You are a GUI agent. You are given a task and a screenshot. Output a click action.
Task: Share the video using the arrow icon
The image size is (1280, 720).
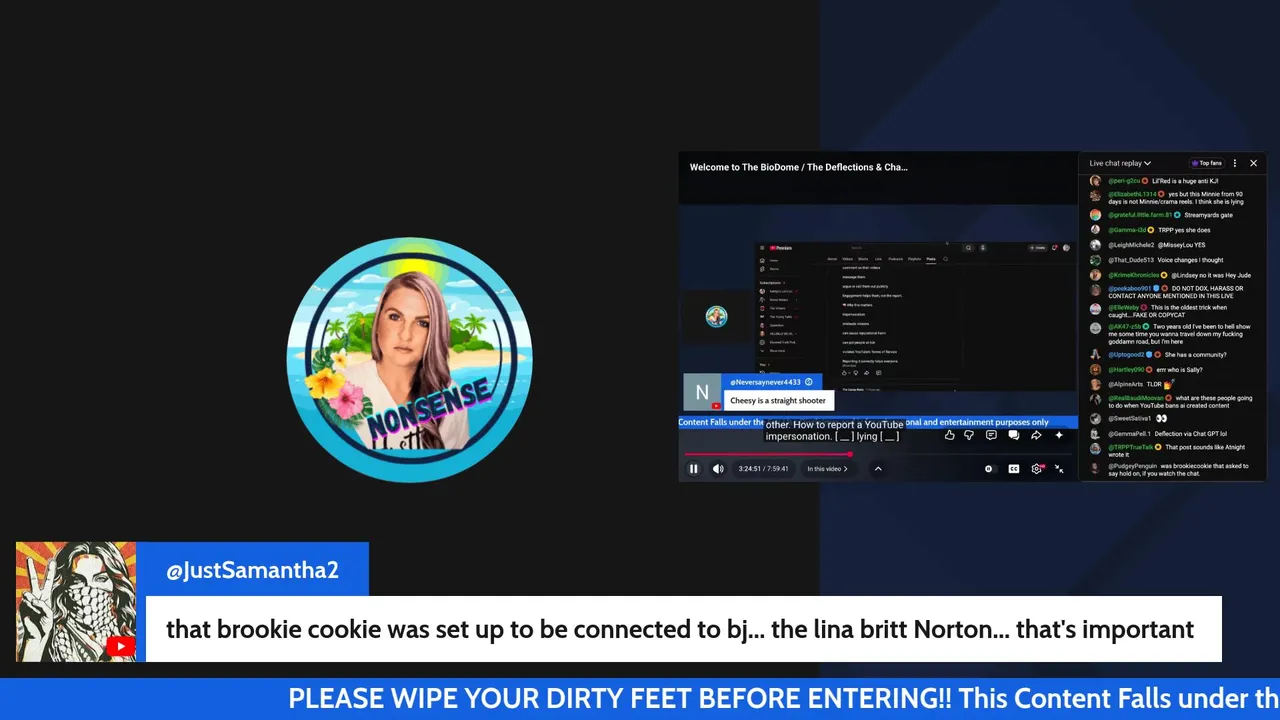tap(1036, 435)
